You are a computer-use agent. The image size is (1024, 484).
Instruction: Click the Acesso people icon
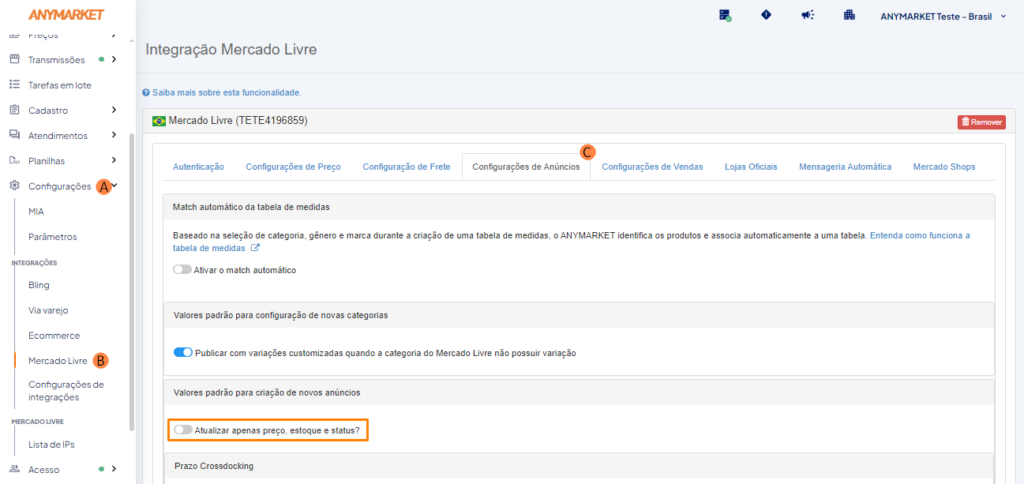point(14,469)
